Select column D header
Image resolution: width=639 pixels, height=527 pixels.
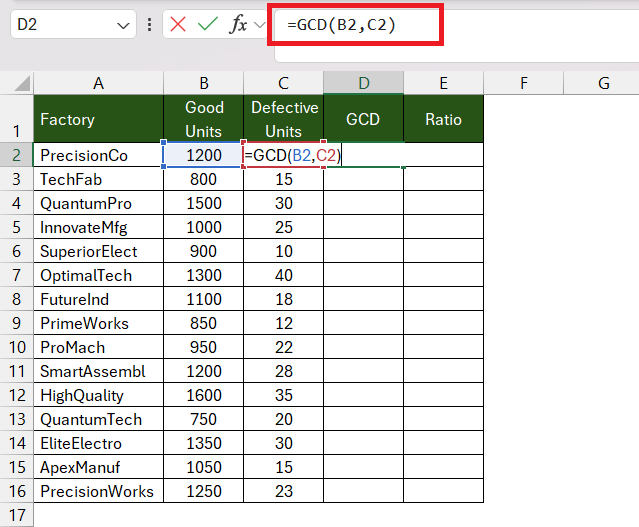point(364,83)
